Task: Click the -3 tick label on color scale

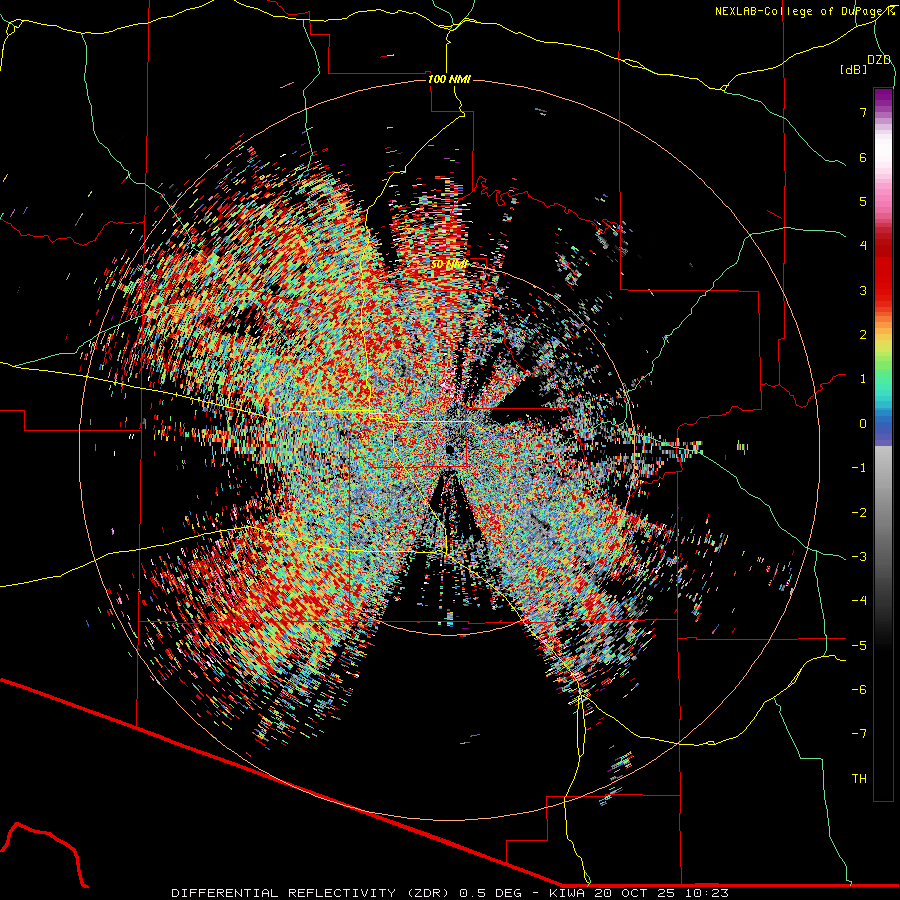Action: click(859, 557)
